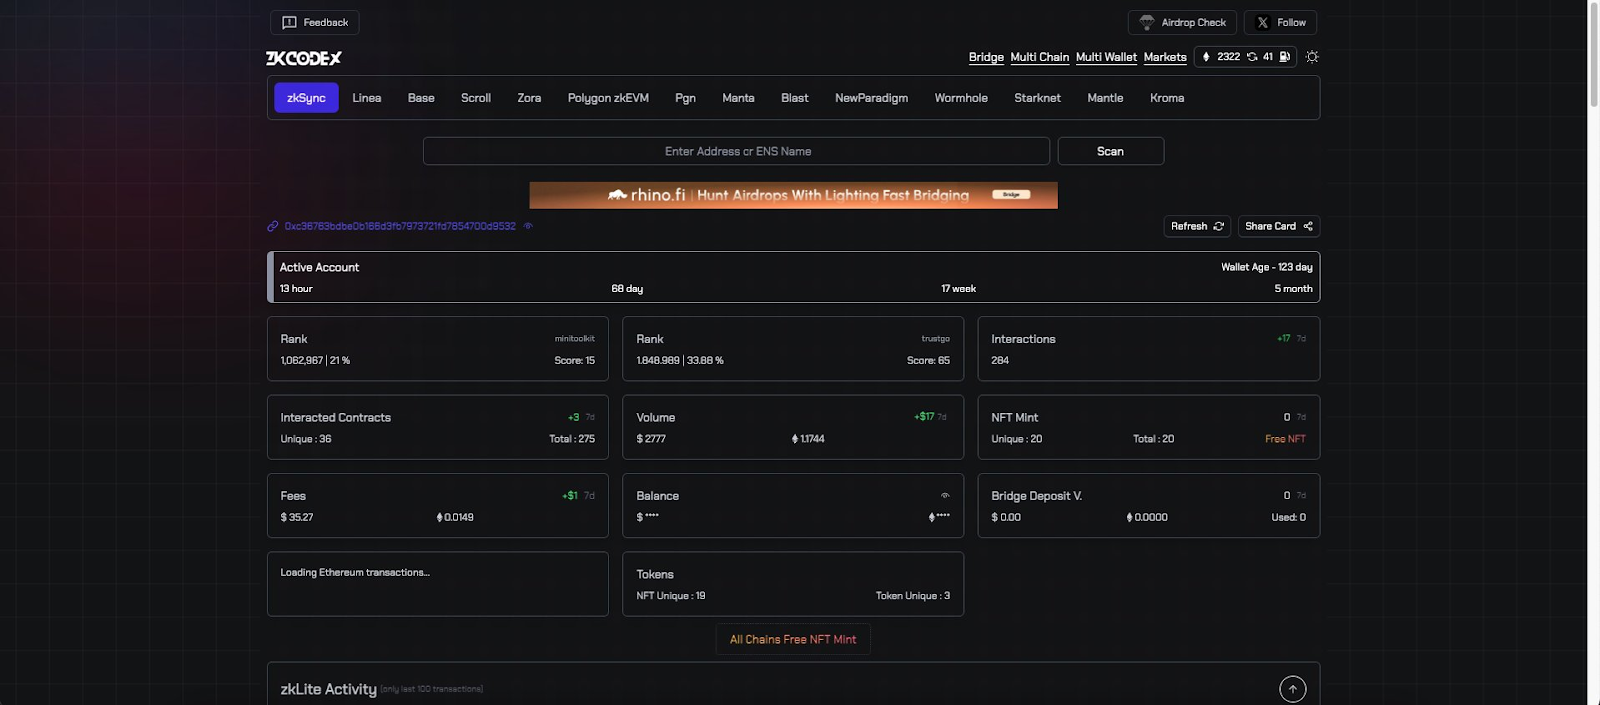Image resolution: width=1600 pixels, height=705 pixels.
Task: Click the Airdrop Check button
Action: [x=1182, y=22]
